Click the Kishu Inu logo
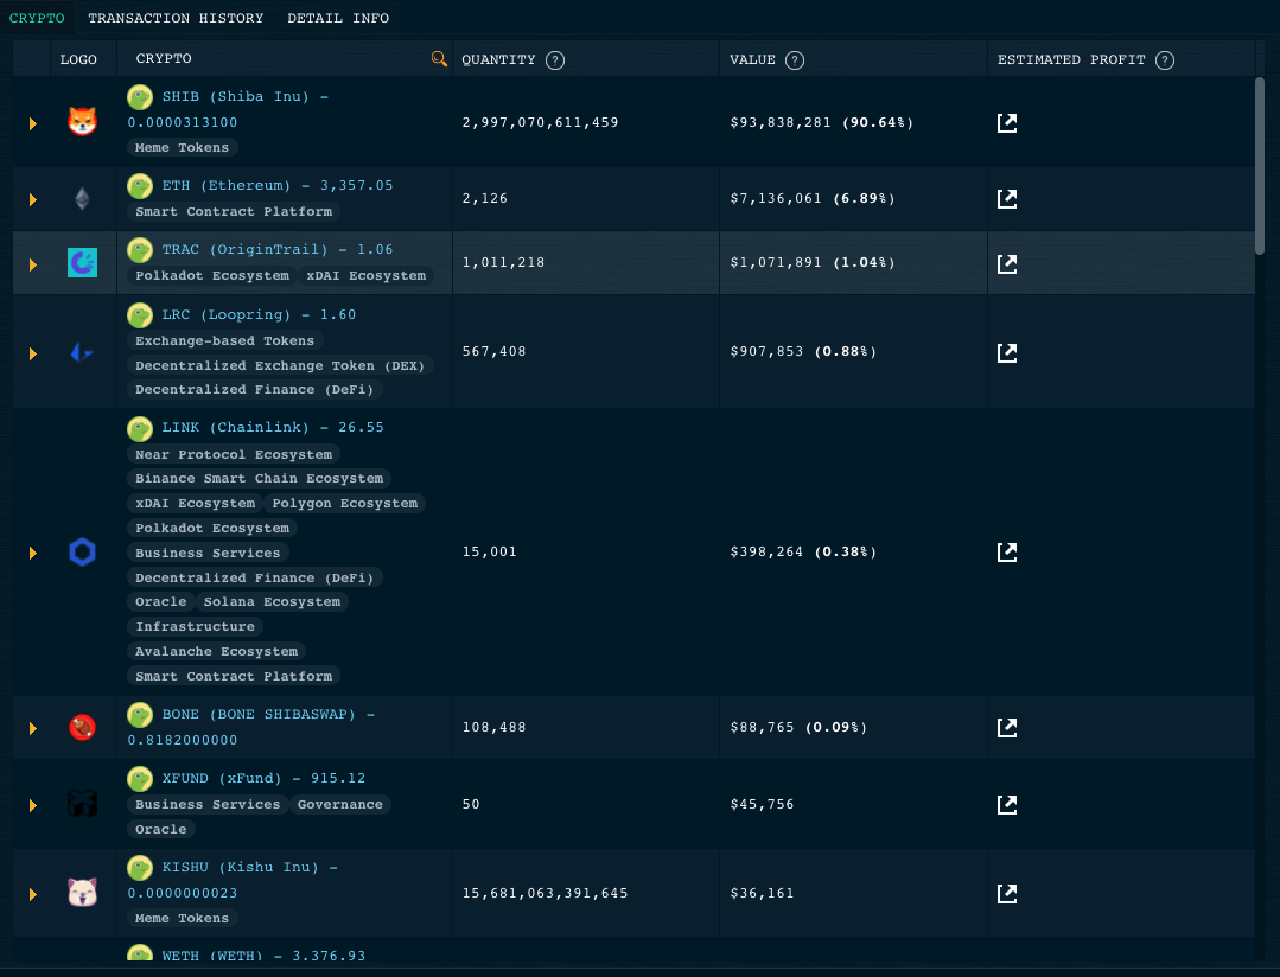 point(82,893)
